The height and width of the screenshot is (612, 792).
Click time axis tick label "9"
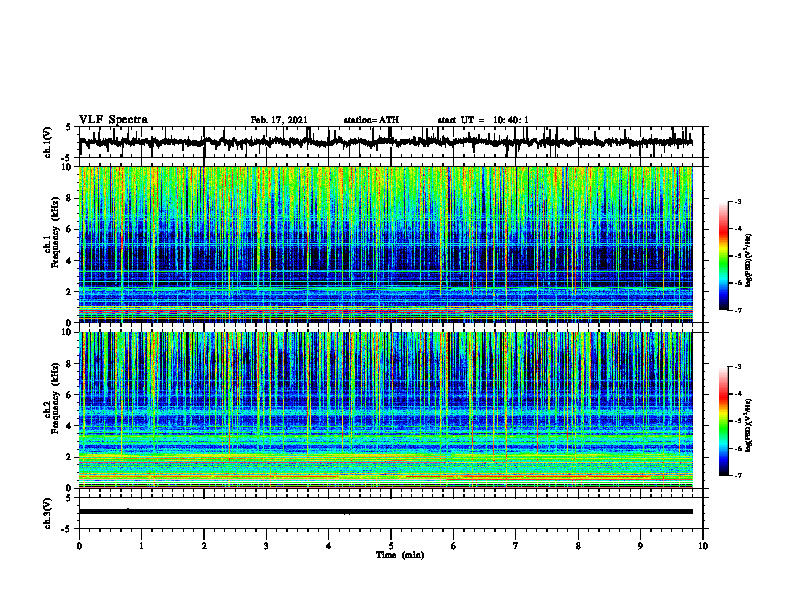(x=640, y=546)
